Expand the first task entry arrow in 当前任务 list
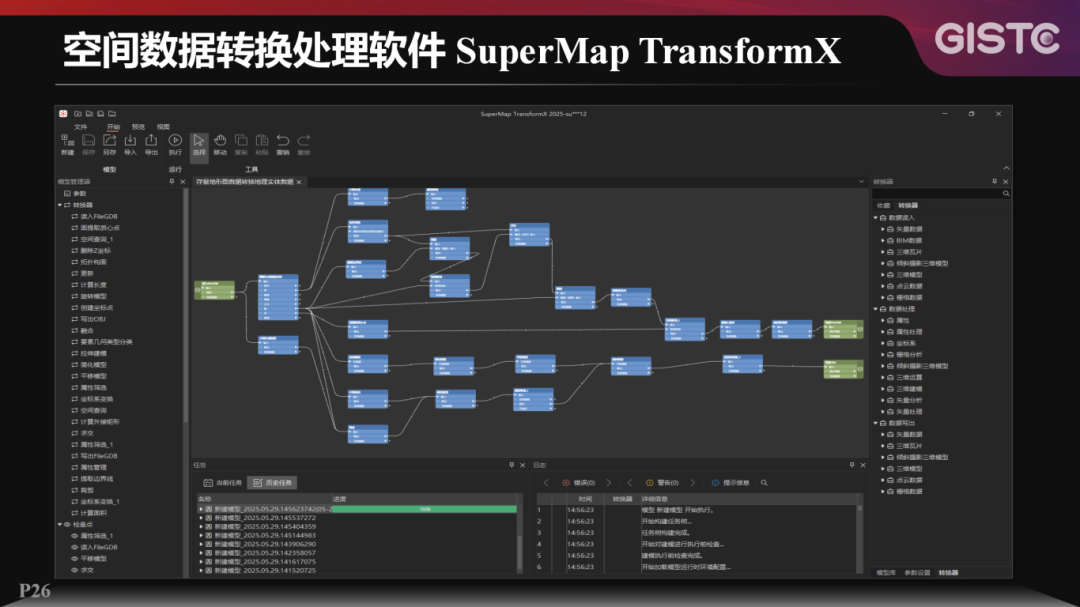This screenshot has width=1080, height=607. point(199,508)
